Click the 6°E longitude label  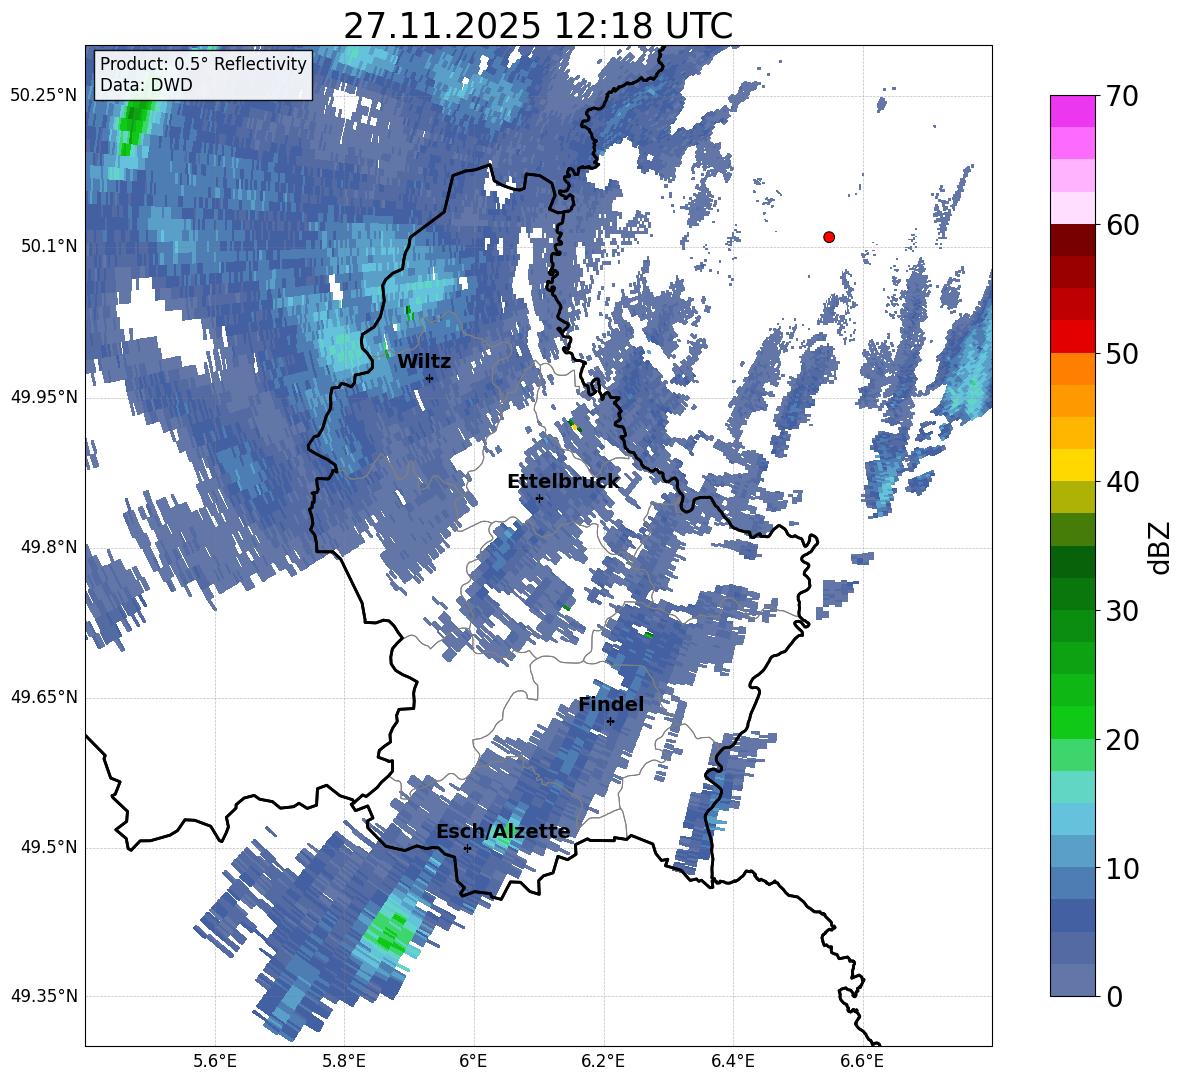[473, 1061]
